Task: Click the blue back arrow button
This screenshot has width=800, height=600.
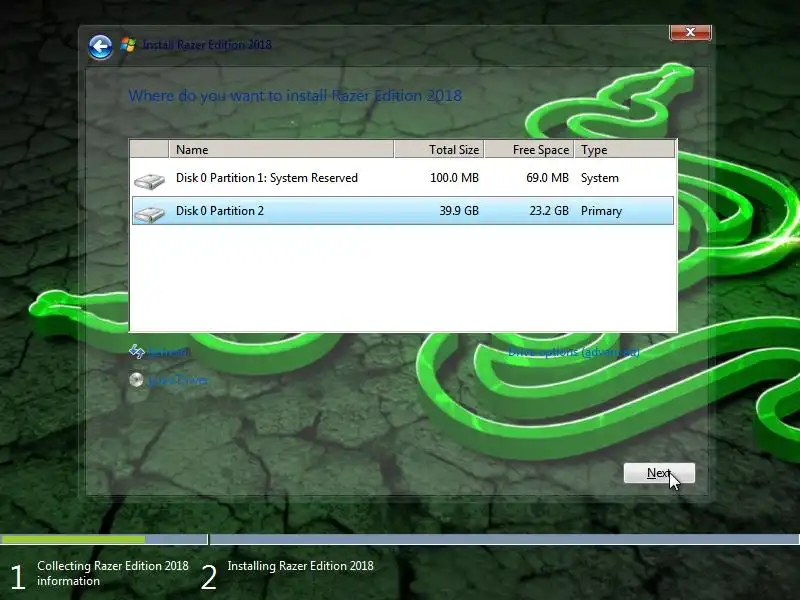Action: pos(101,47)
